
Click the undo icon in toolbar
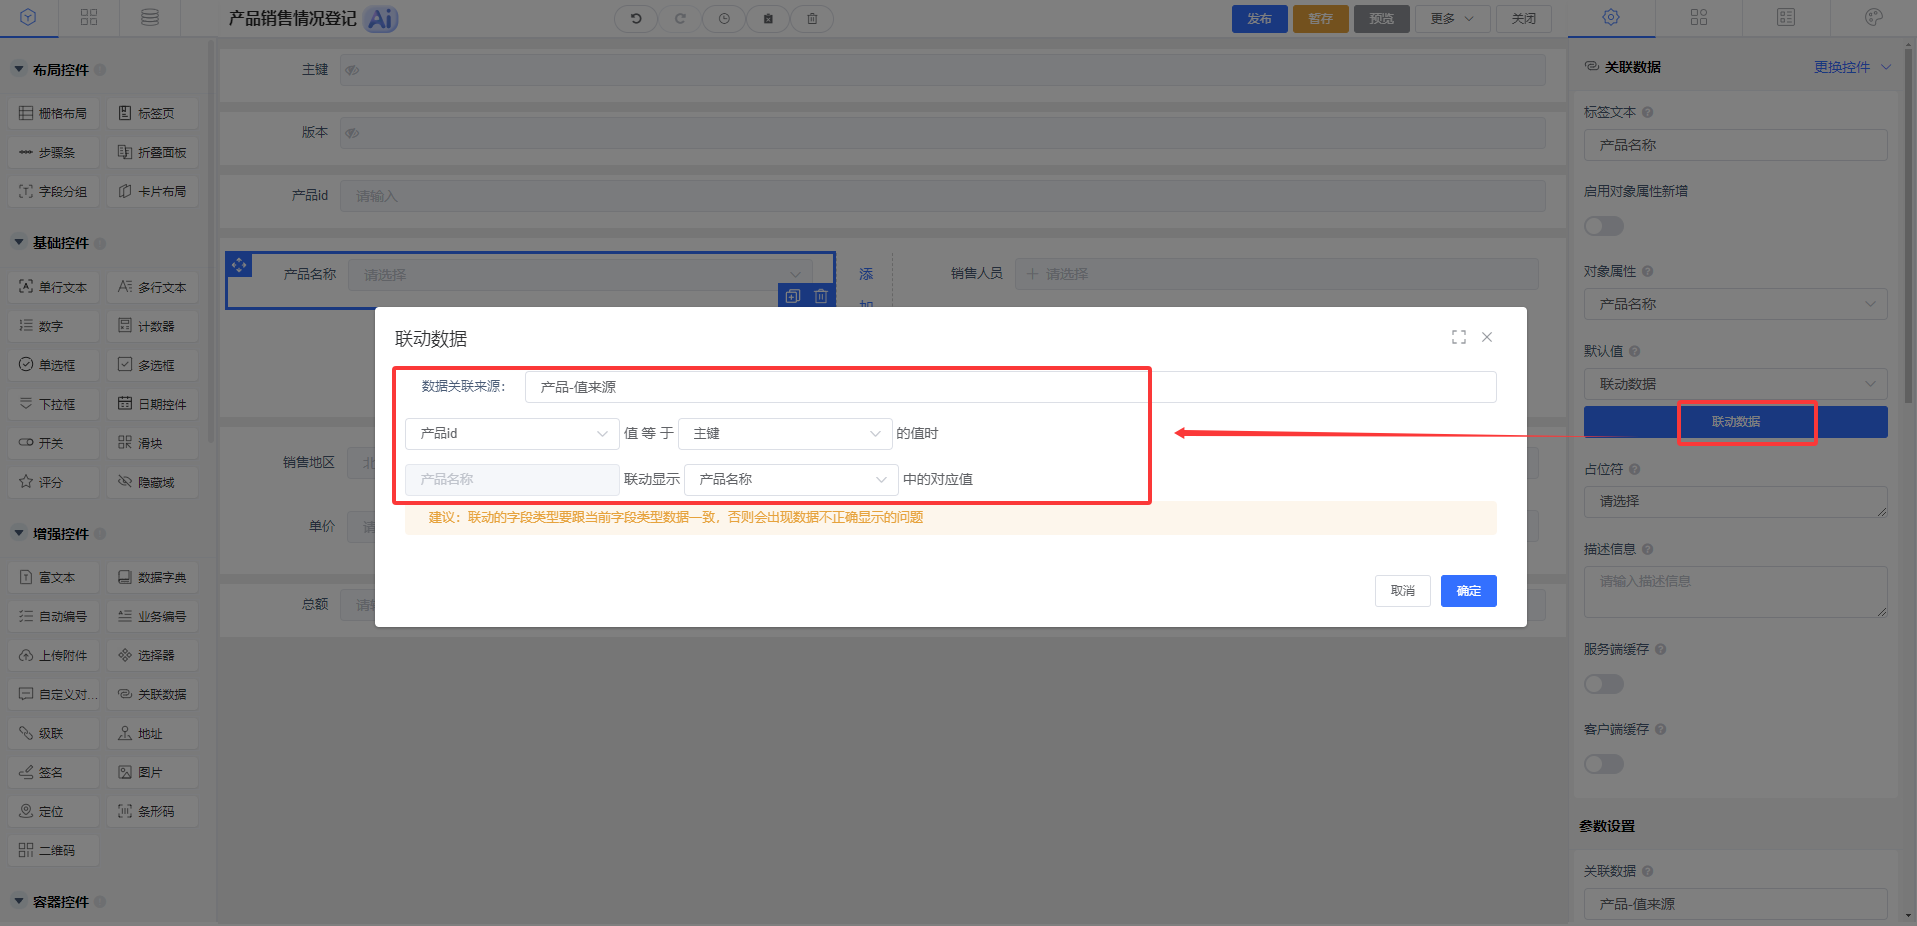pos(636,18)
